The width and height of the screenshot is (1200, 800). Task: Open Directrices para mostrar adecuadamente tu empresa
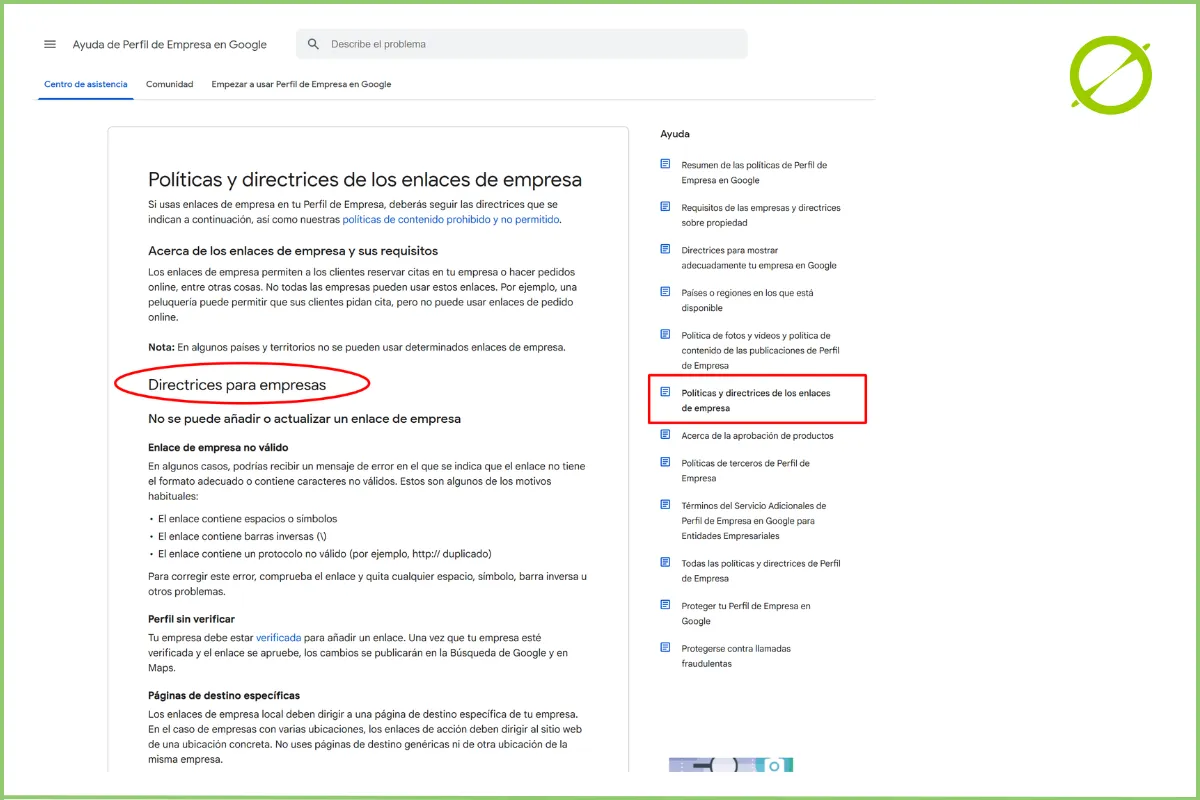click(x=758, y=258)
